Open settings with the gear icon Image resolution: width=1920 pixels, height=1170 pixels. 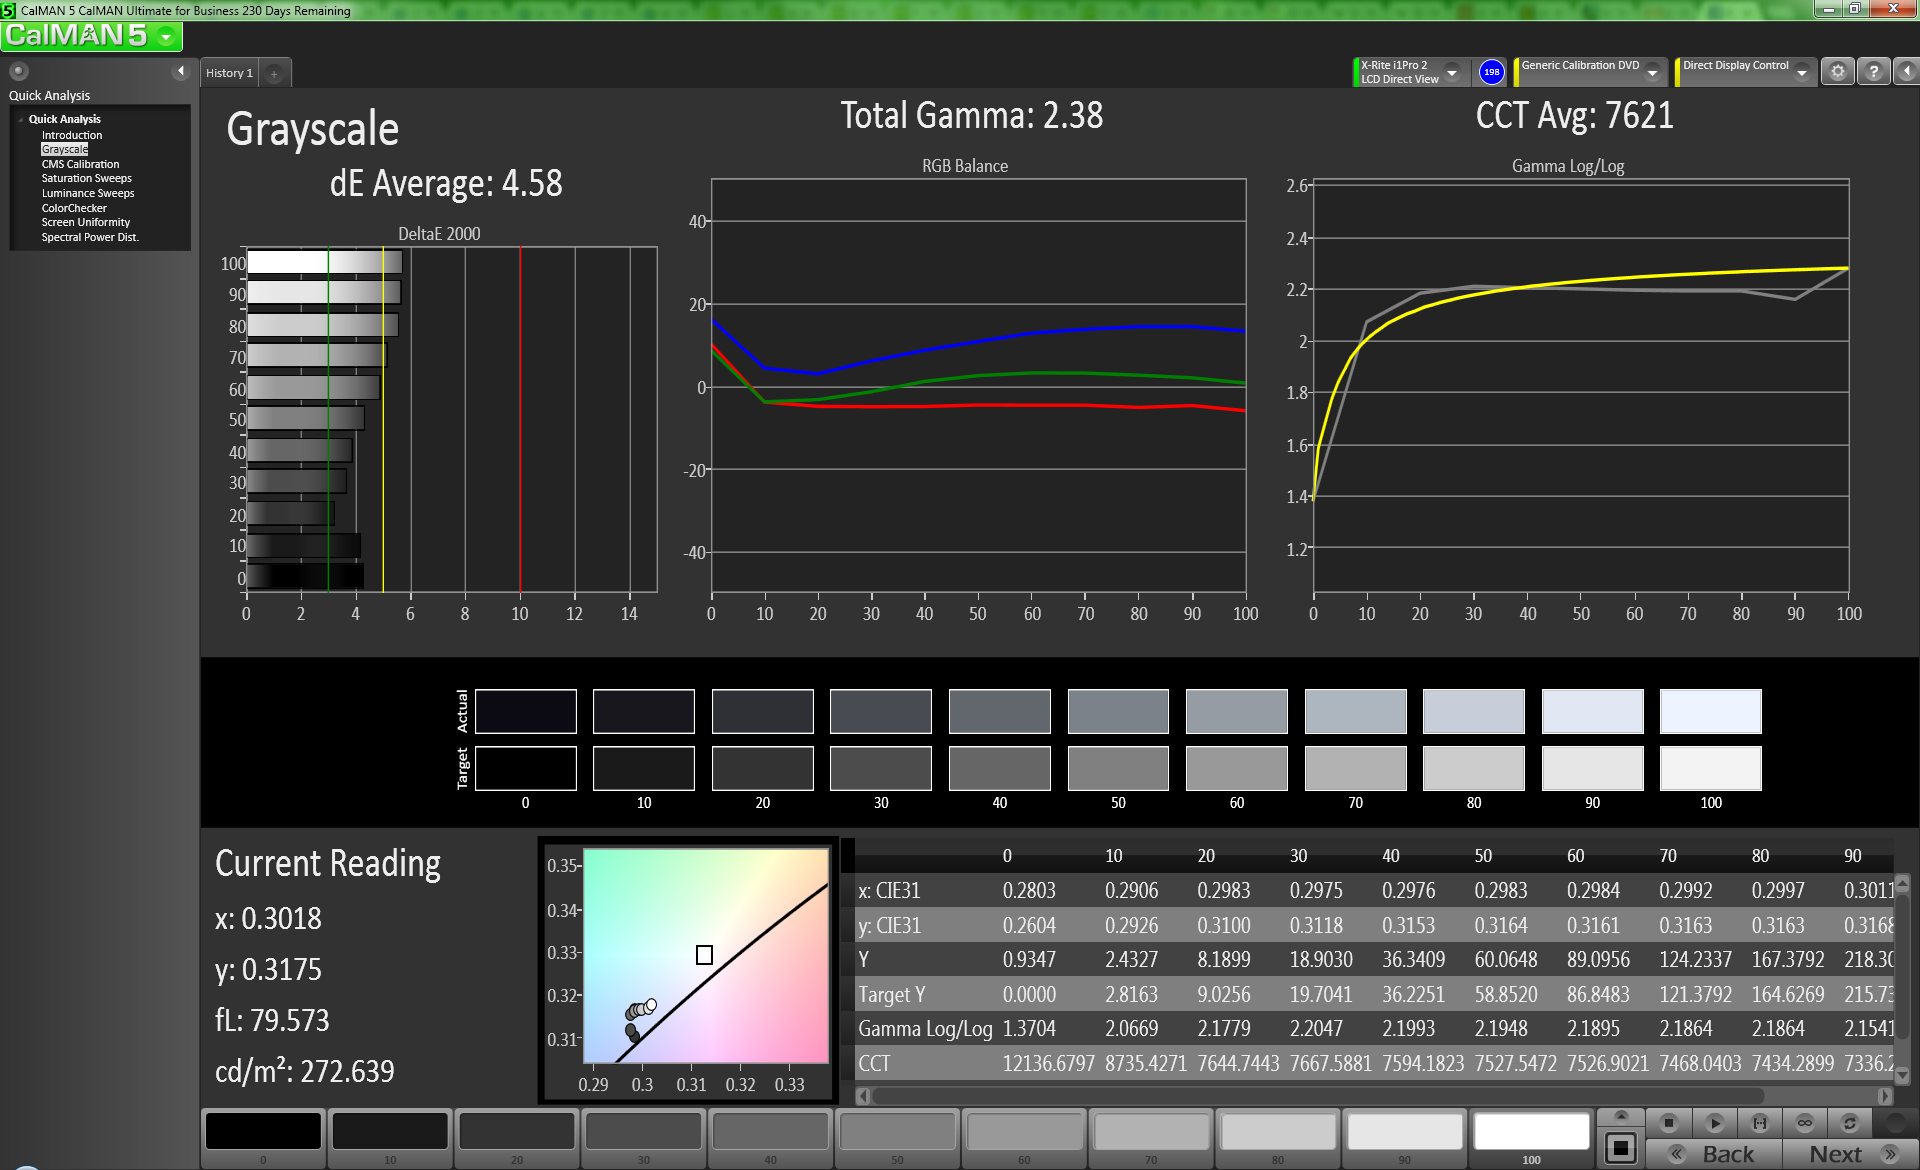[x=1837, y=72]
